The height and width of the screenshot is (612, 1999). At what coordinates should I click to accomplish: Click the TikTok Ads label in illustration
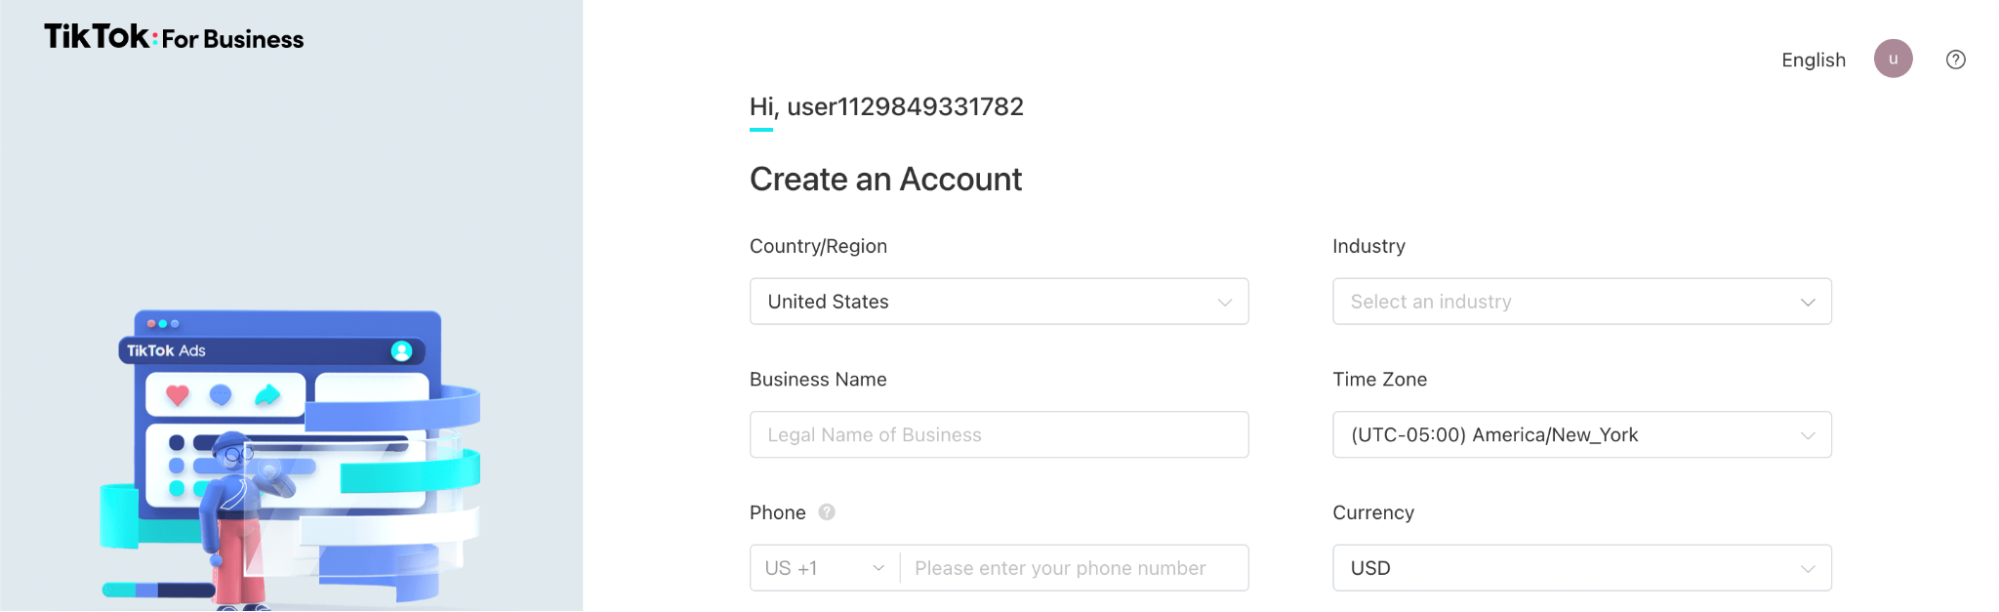166,351
